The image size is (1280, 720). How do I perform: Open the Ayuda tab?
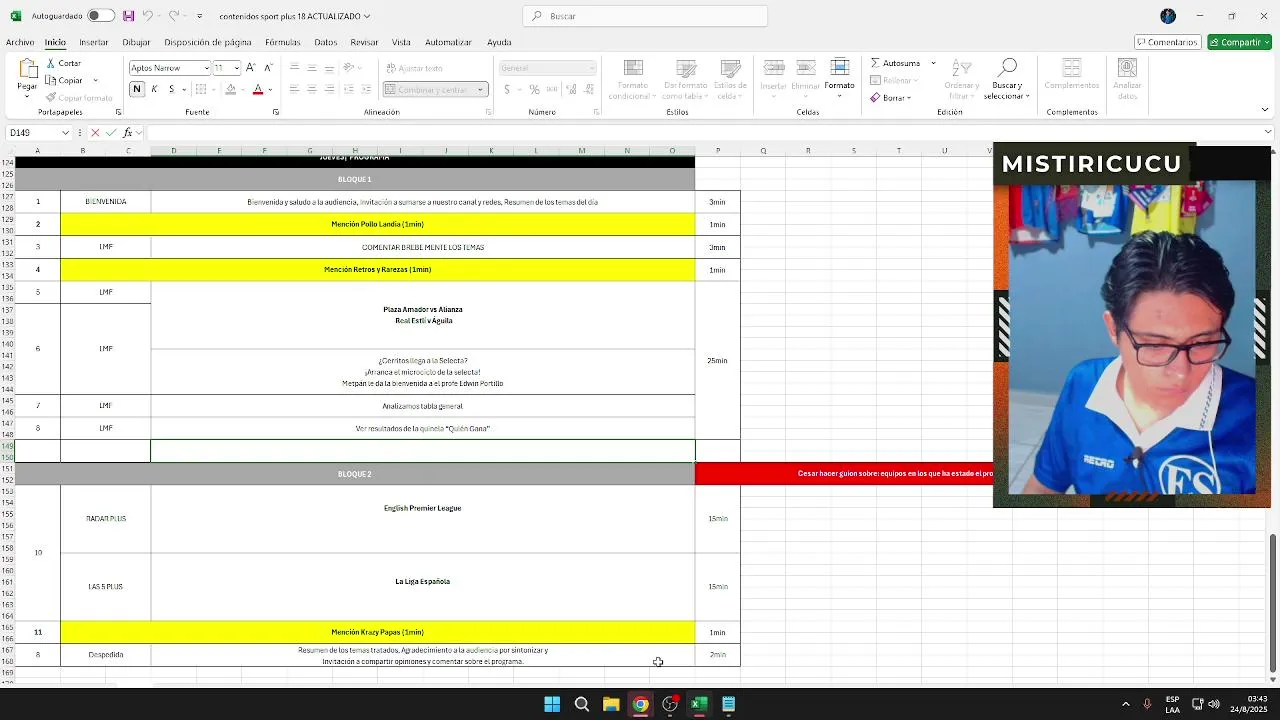click(x=499, y=42)
